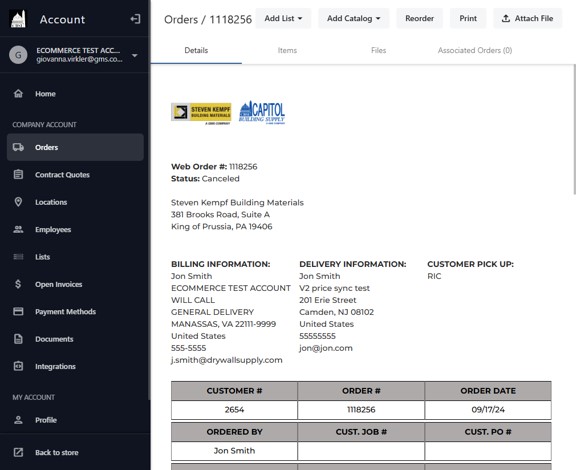
Task: Click the CUSTOMER PICK UP RIC value
Action: click(434, 276)
